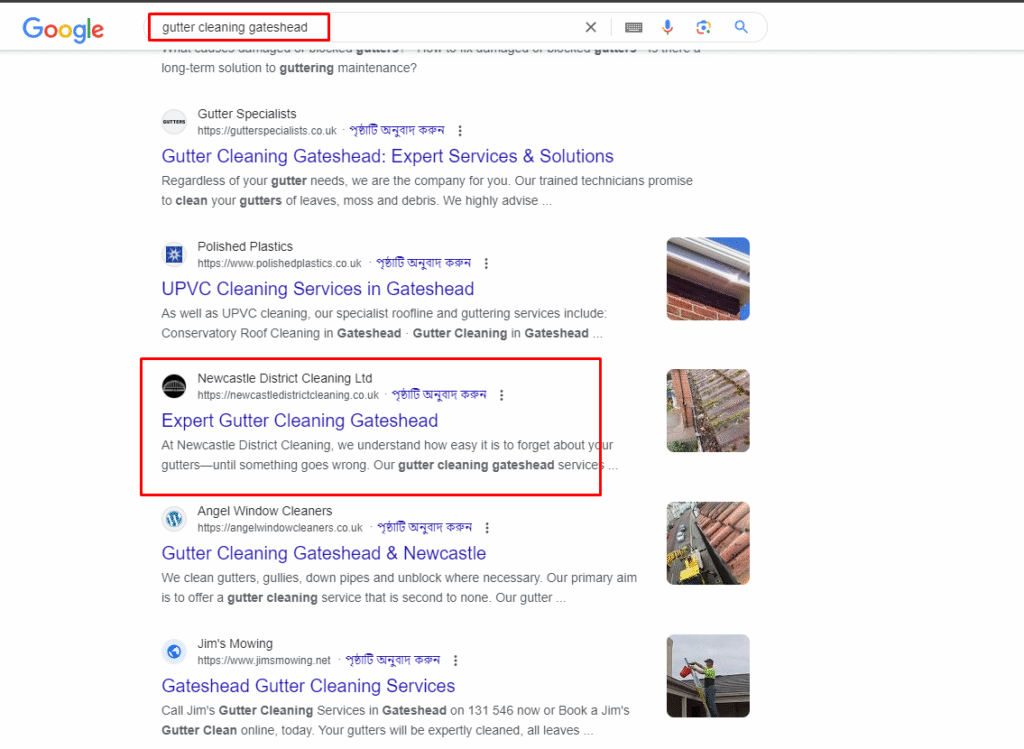Image resolution: width=1024 pixels, height=749 pixels.
Task: Click the www.polishedplastics.co.uk URL
Action: pyautogui.click(x=280, y=263)
